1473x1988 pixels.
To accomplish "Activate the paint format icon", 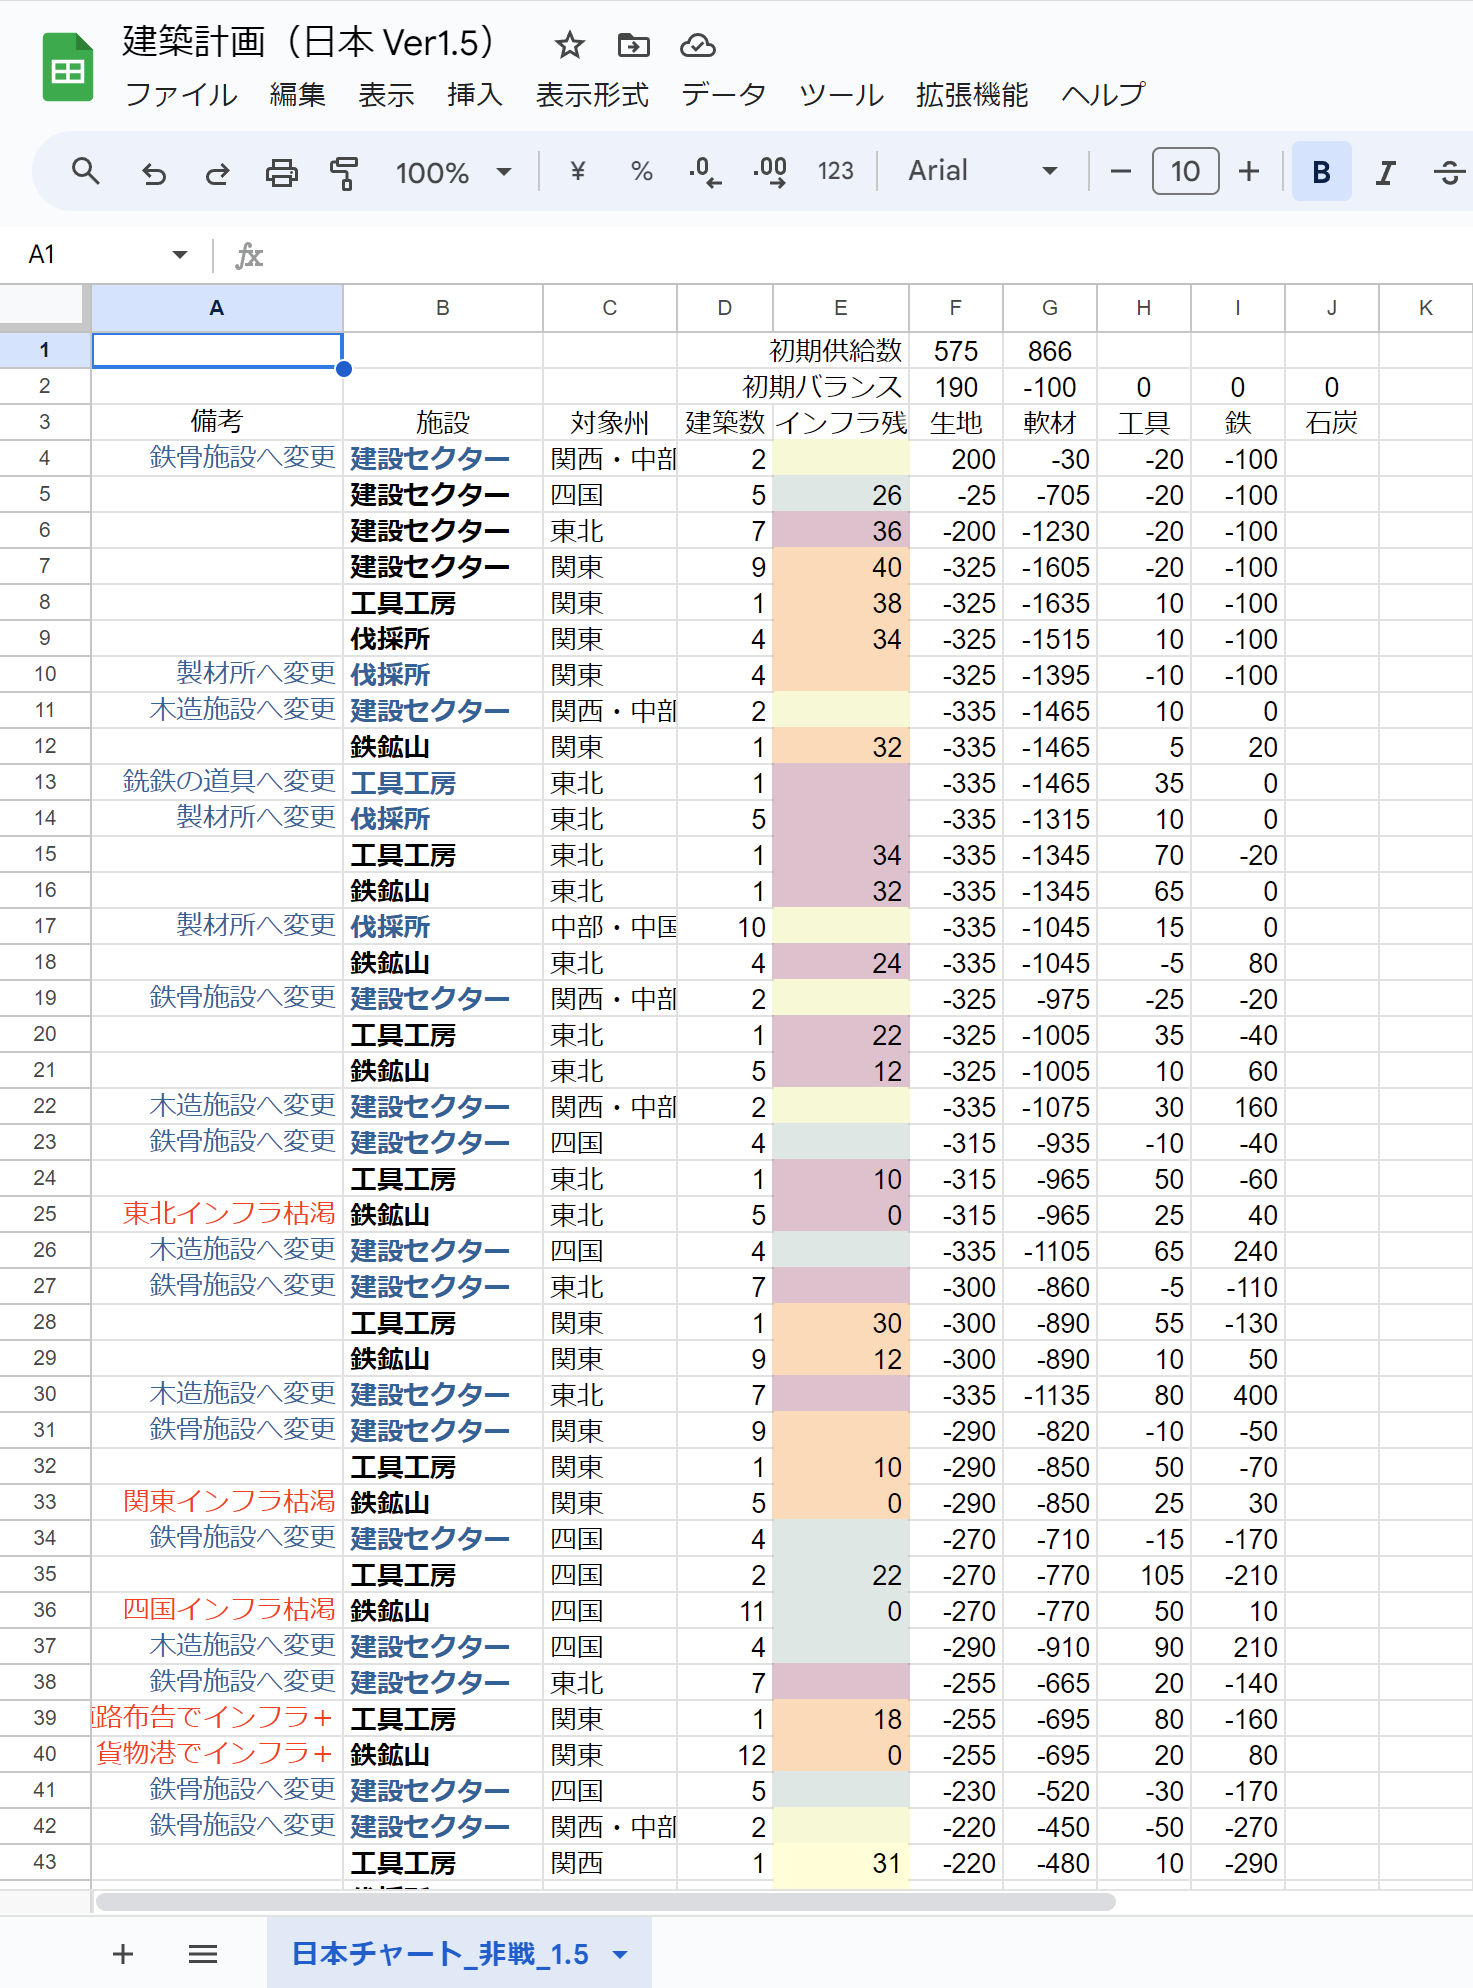I will click(344, 173).
